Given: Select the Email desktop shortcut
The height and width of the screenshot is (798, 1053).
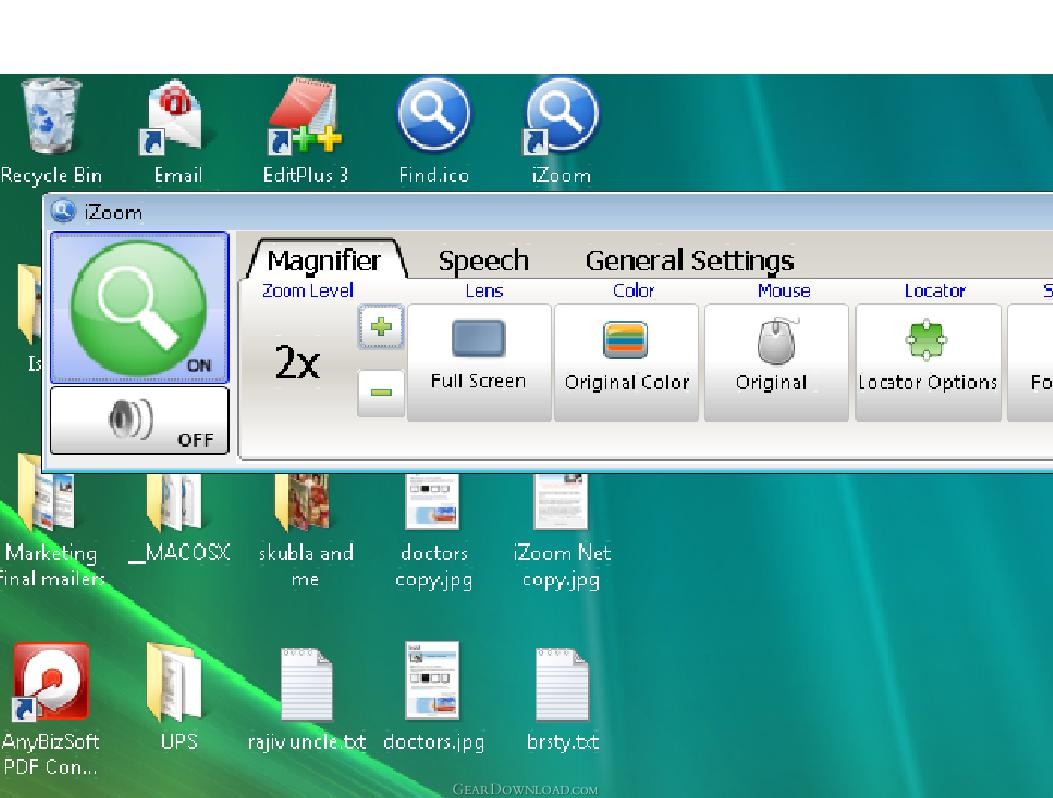Looking at the screenshot, I should (177, 132).
